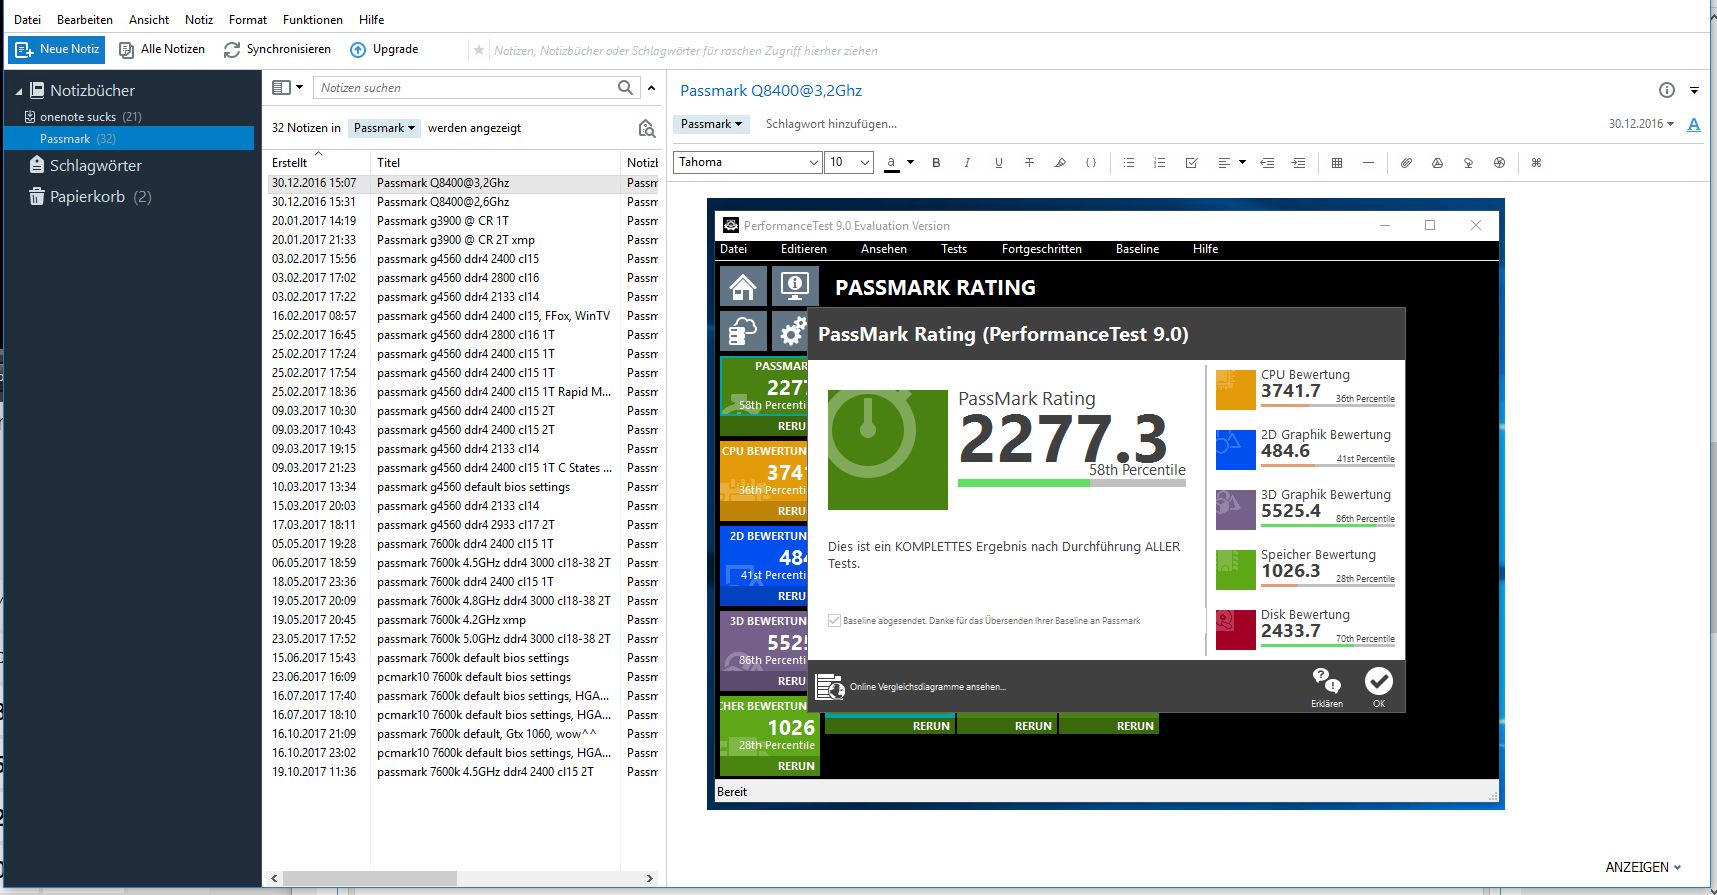Image resolution: width=1717 pixels, height=895 pixels.
Task: Sort notes by the Titel column
Action: 496,162
